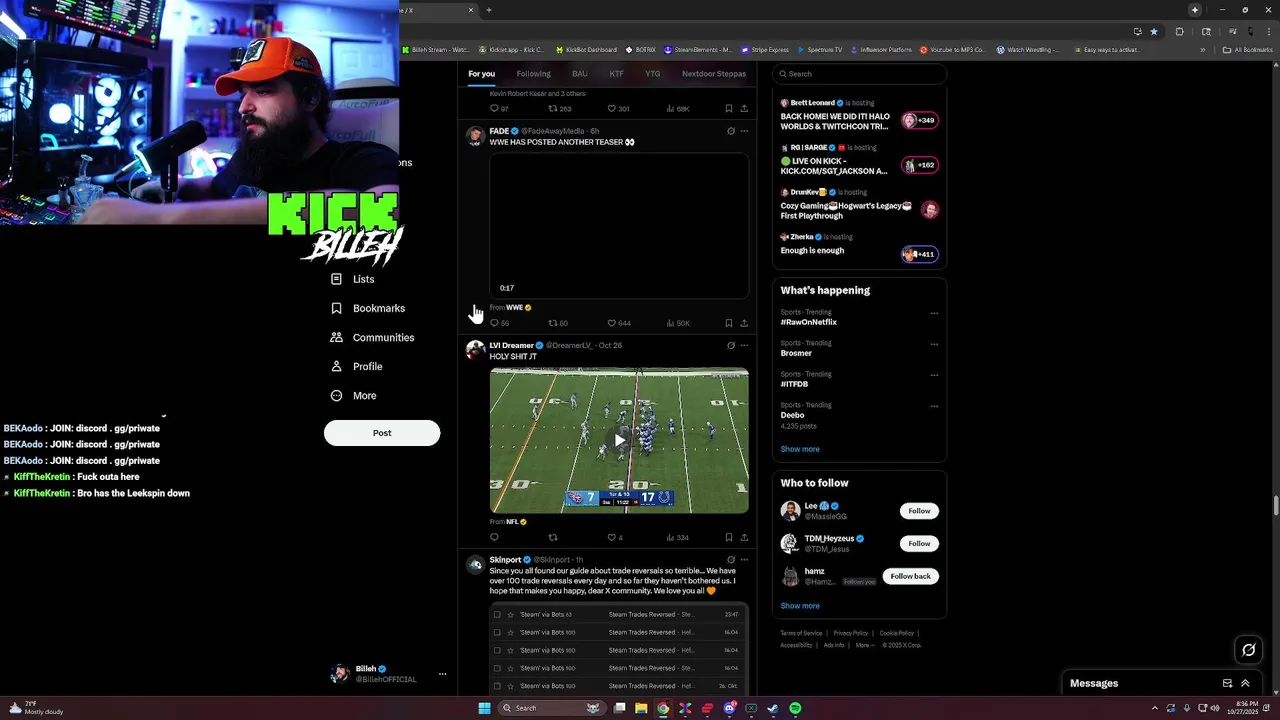Viewport: 1280px width, 720px height.
Task: Click Grok icon on FADE's post
Action: coord(731,131)
